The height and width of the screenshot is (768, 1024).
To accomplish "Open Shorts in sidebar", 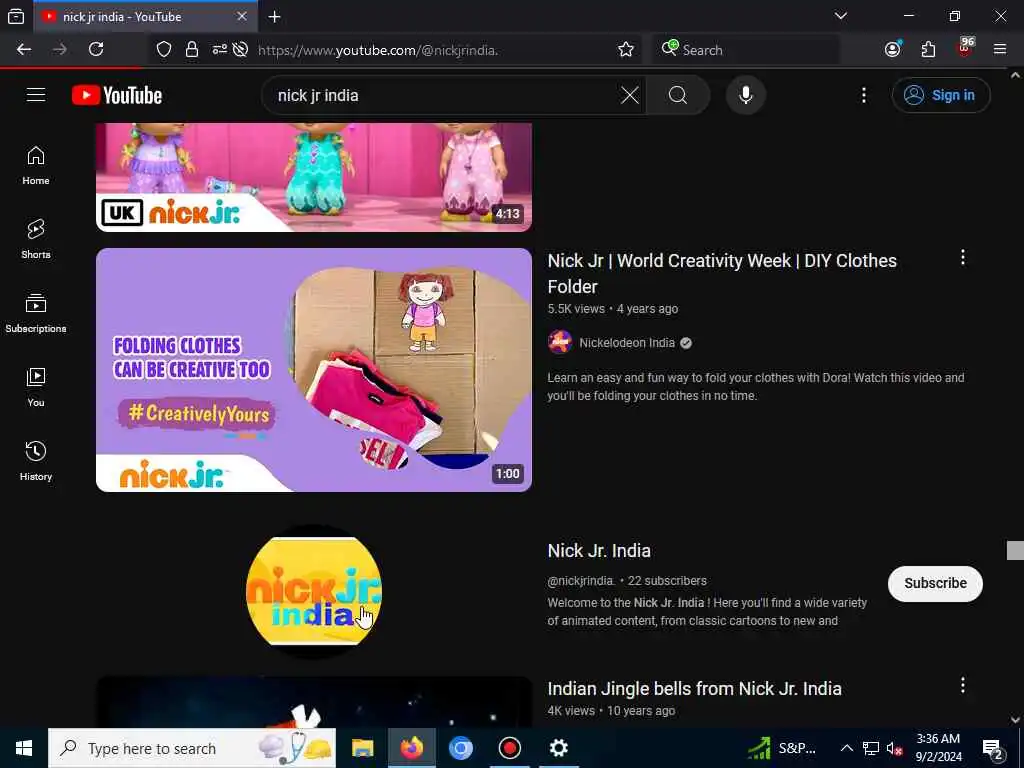I will [x=36, y=240].
